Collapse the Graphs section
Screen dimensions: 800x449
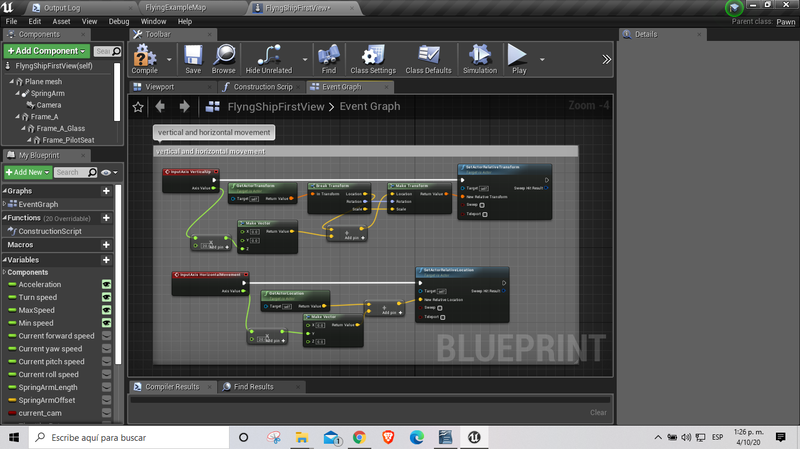[5, 191]
